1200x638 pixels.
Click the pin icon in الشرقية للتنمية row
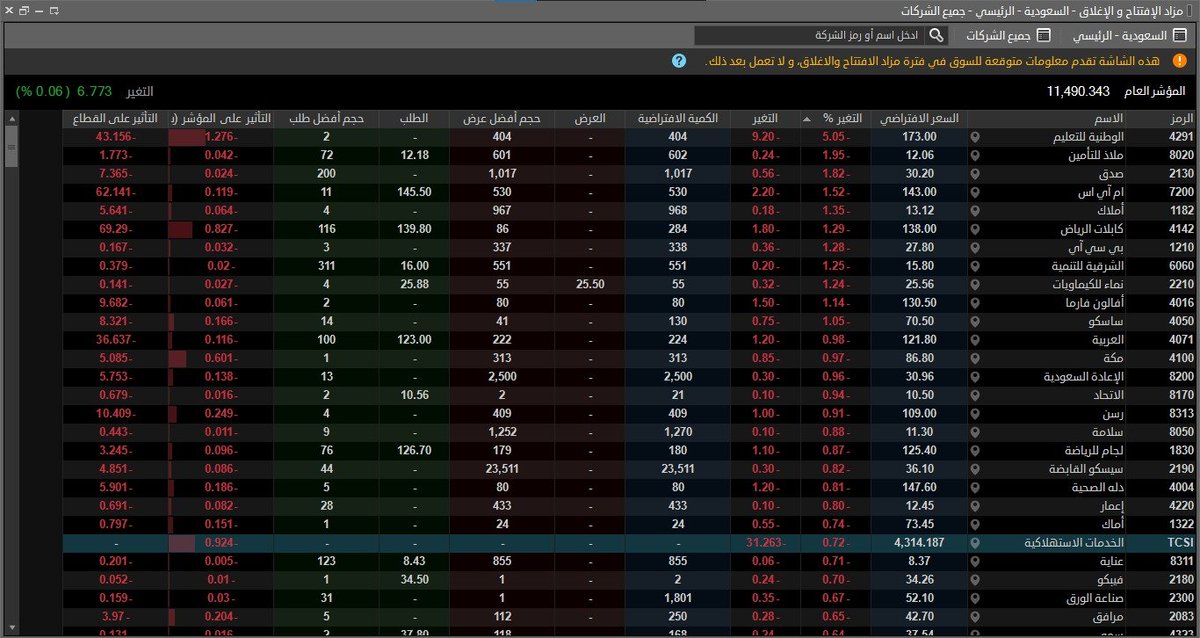(x=974, y=266)
